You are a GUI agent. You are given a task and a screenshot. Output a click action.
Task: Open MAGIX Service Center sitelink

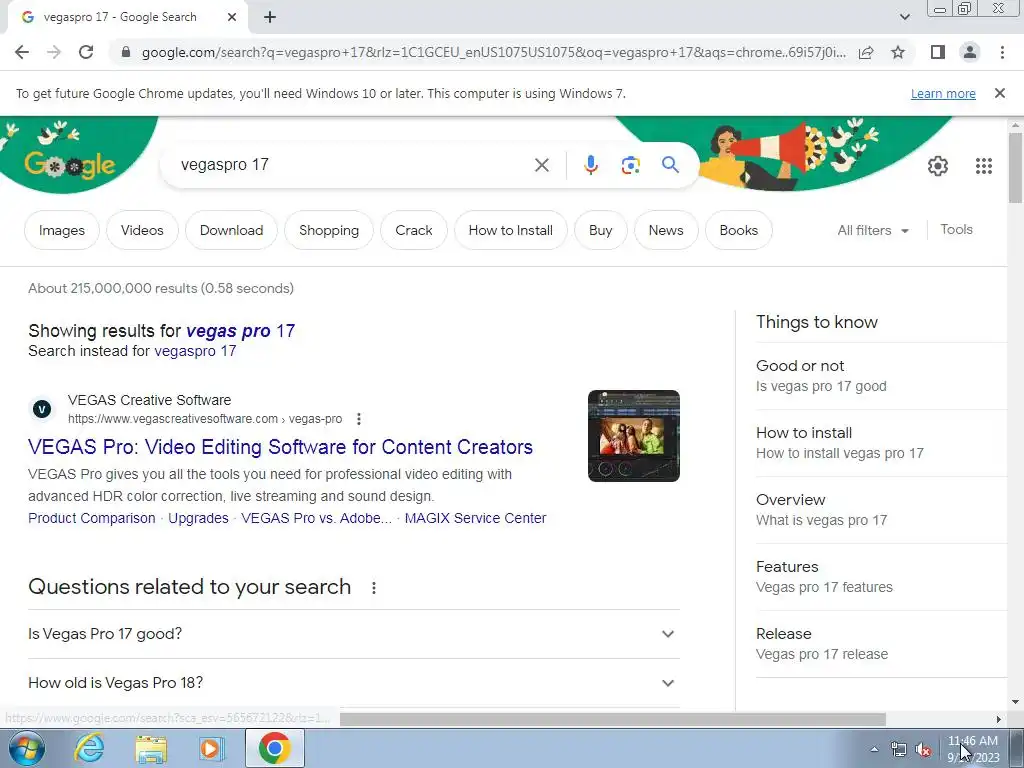click(475, 518)
